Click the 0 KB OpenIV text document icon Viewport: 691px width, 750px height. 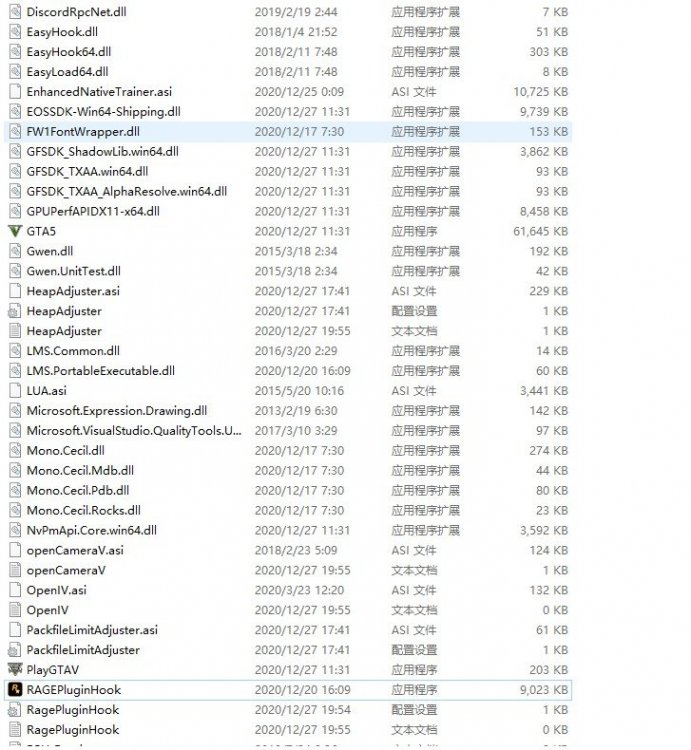pyautogui.click(x=14, y=610)
